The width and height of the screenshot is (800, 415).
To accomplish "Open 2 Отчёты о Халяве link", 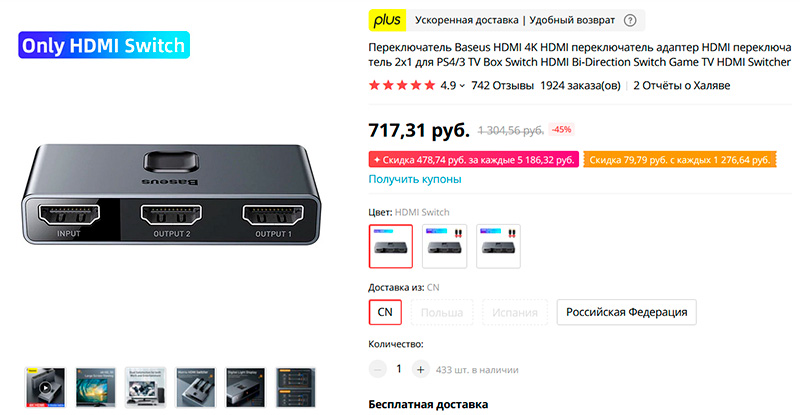I will click(682, 86).
